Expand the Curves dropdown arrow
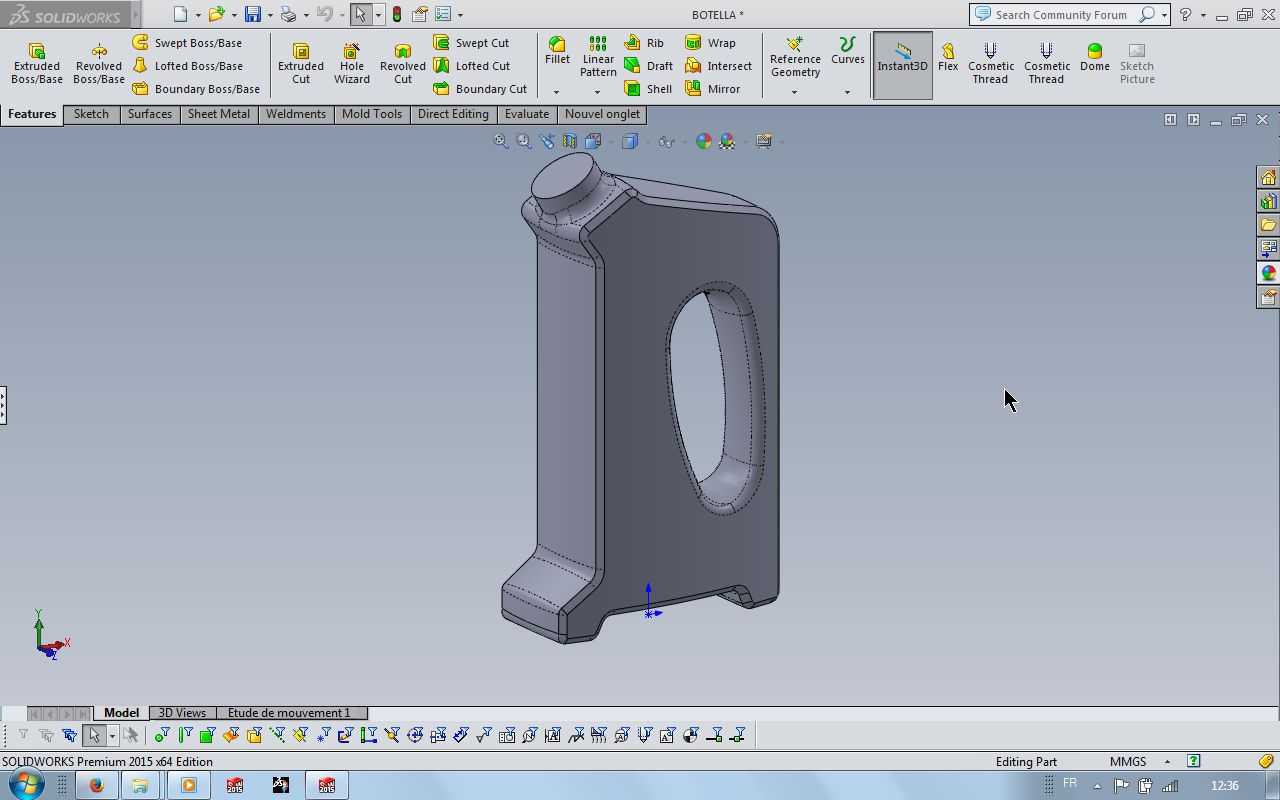Screen dimensions: 1280x800 847,92
